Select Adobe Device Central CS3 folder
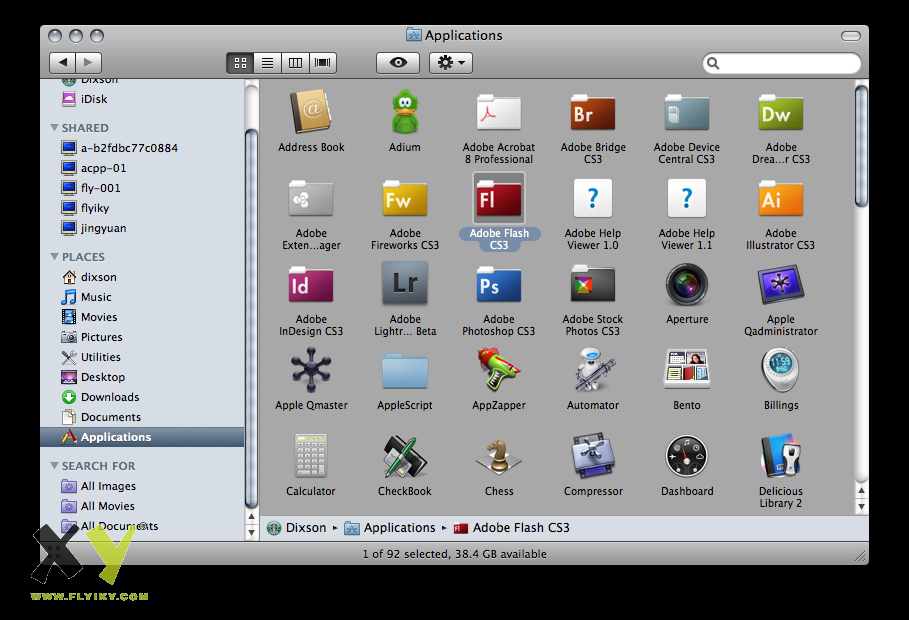 click(686, 112)
